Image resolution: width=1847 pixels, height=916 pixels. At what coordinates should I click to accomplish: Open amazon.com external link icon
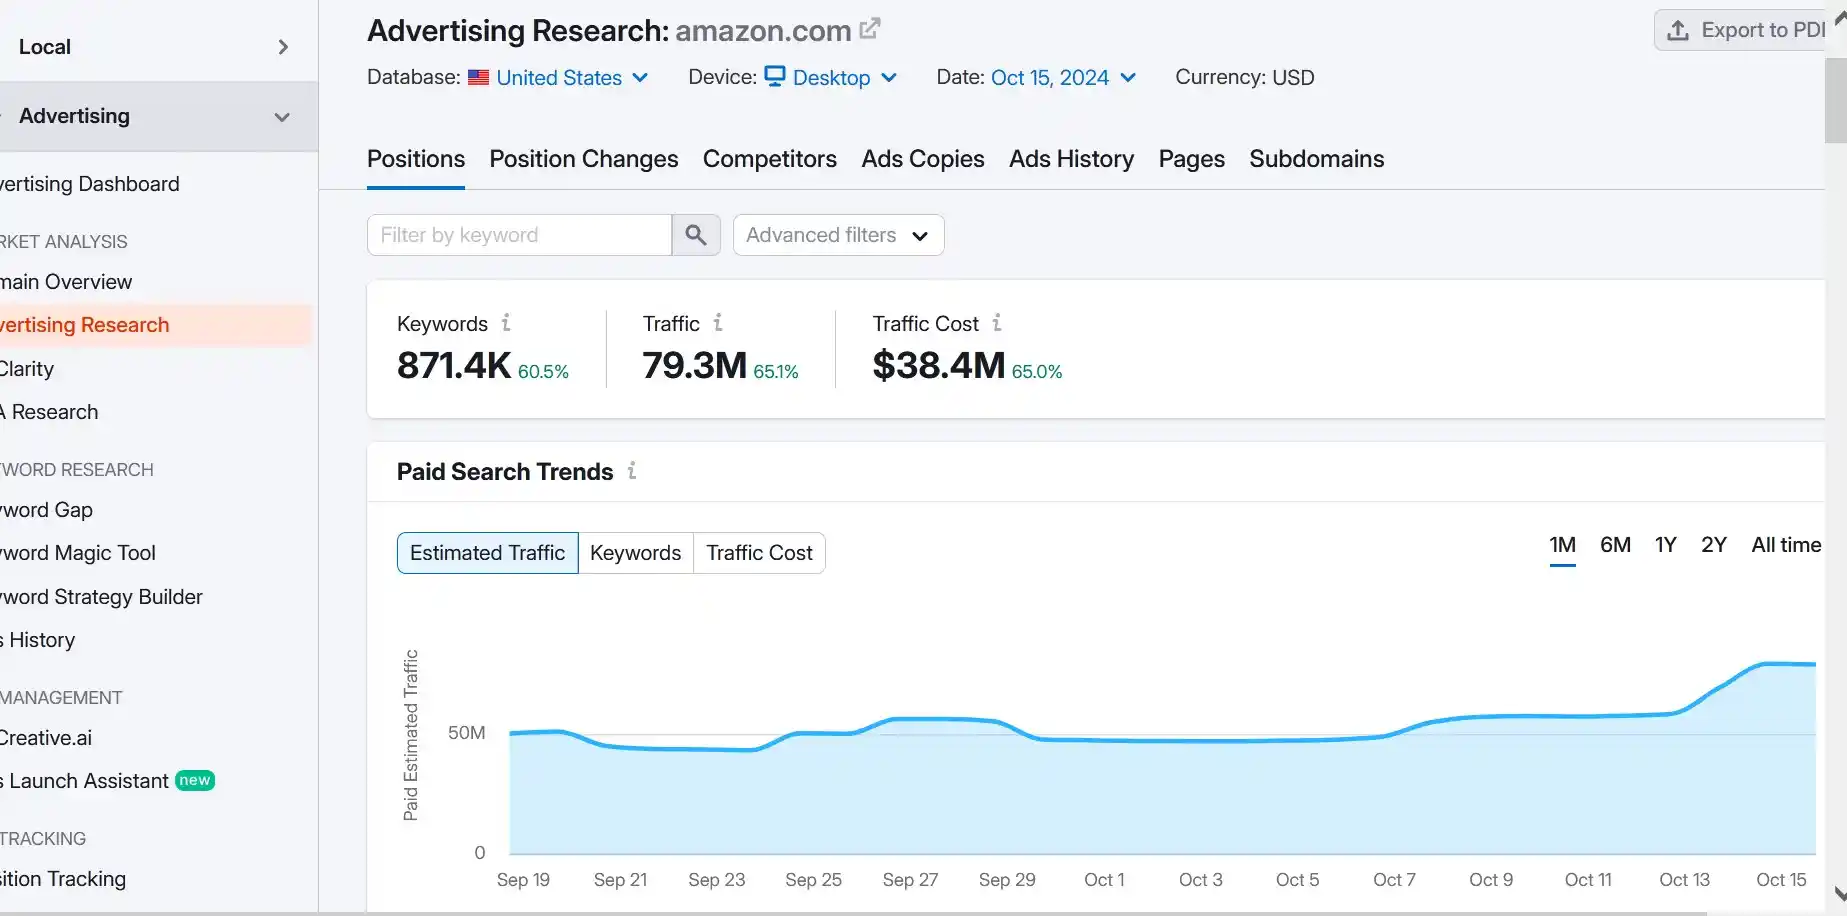point(870,29)
